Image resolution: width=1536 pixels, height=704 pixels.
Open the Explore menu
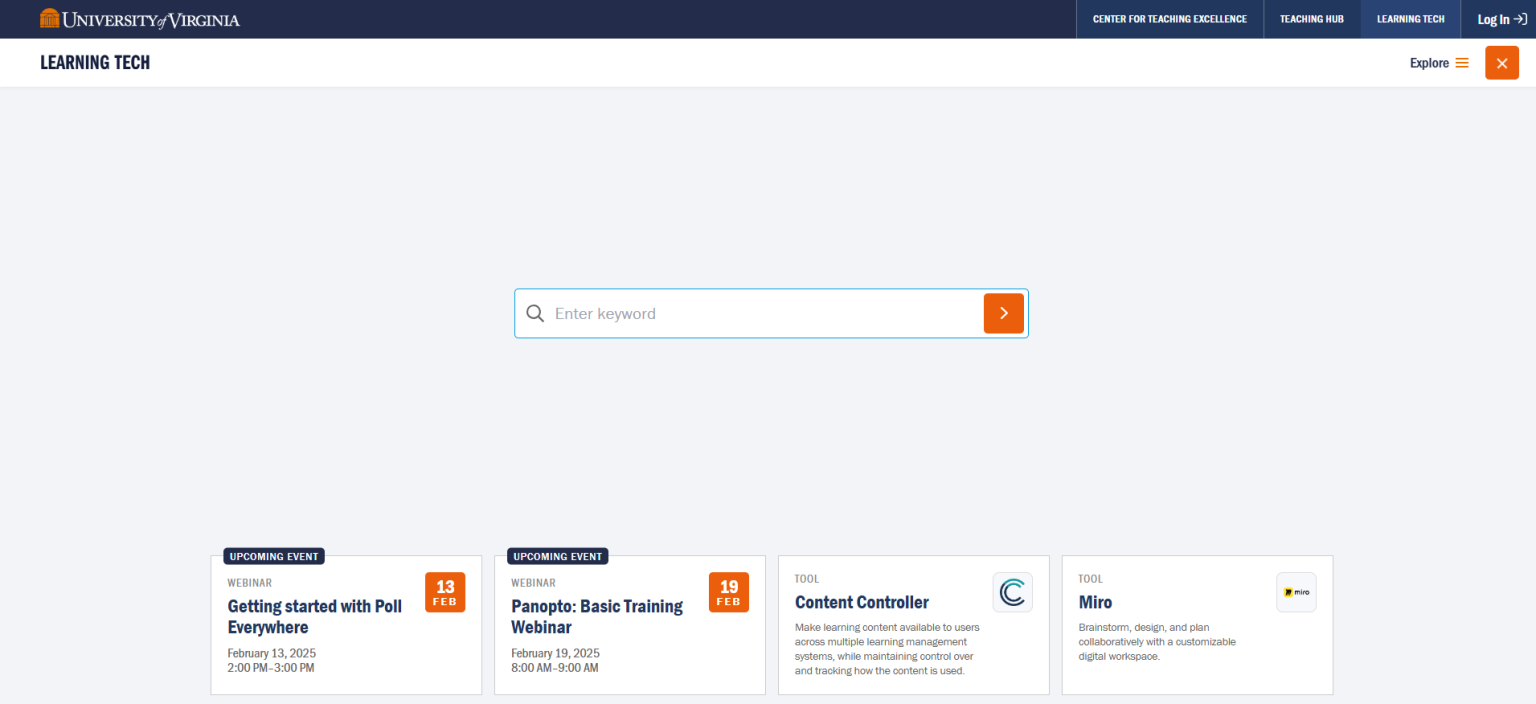point(1427,62)
